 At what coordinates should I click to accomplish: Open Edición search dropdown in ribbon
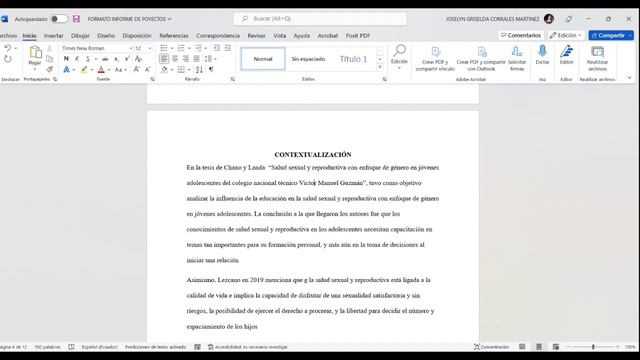click(x=399, y=57)
